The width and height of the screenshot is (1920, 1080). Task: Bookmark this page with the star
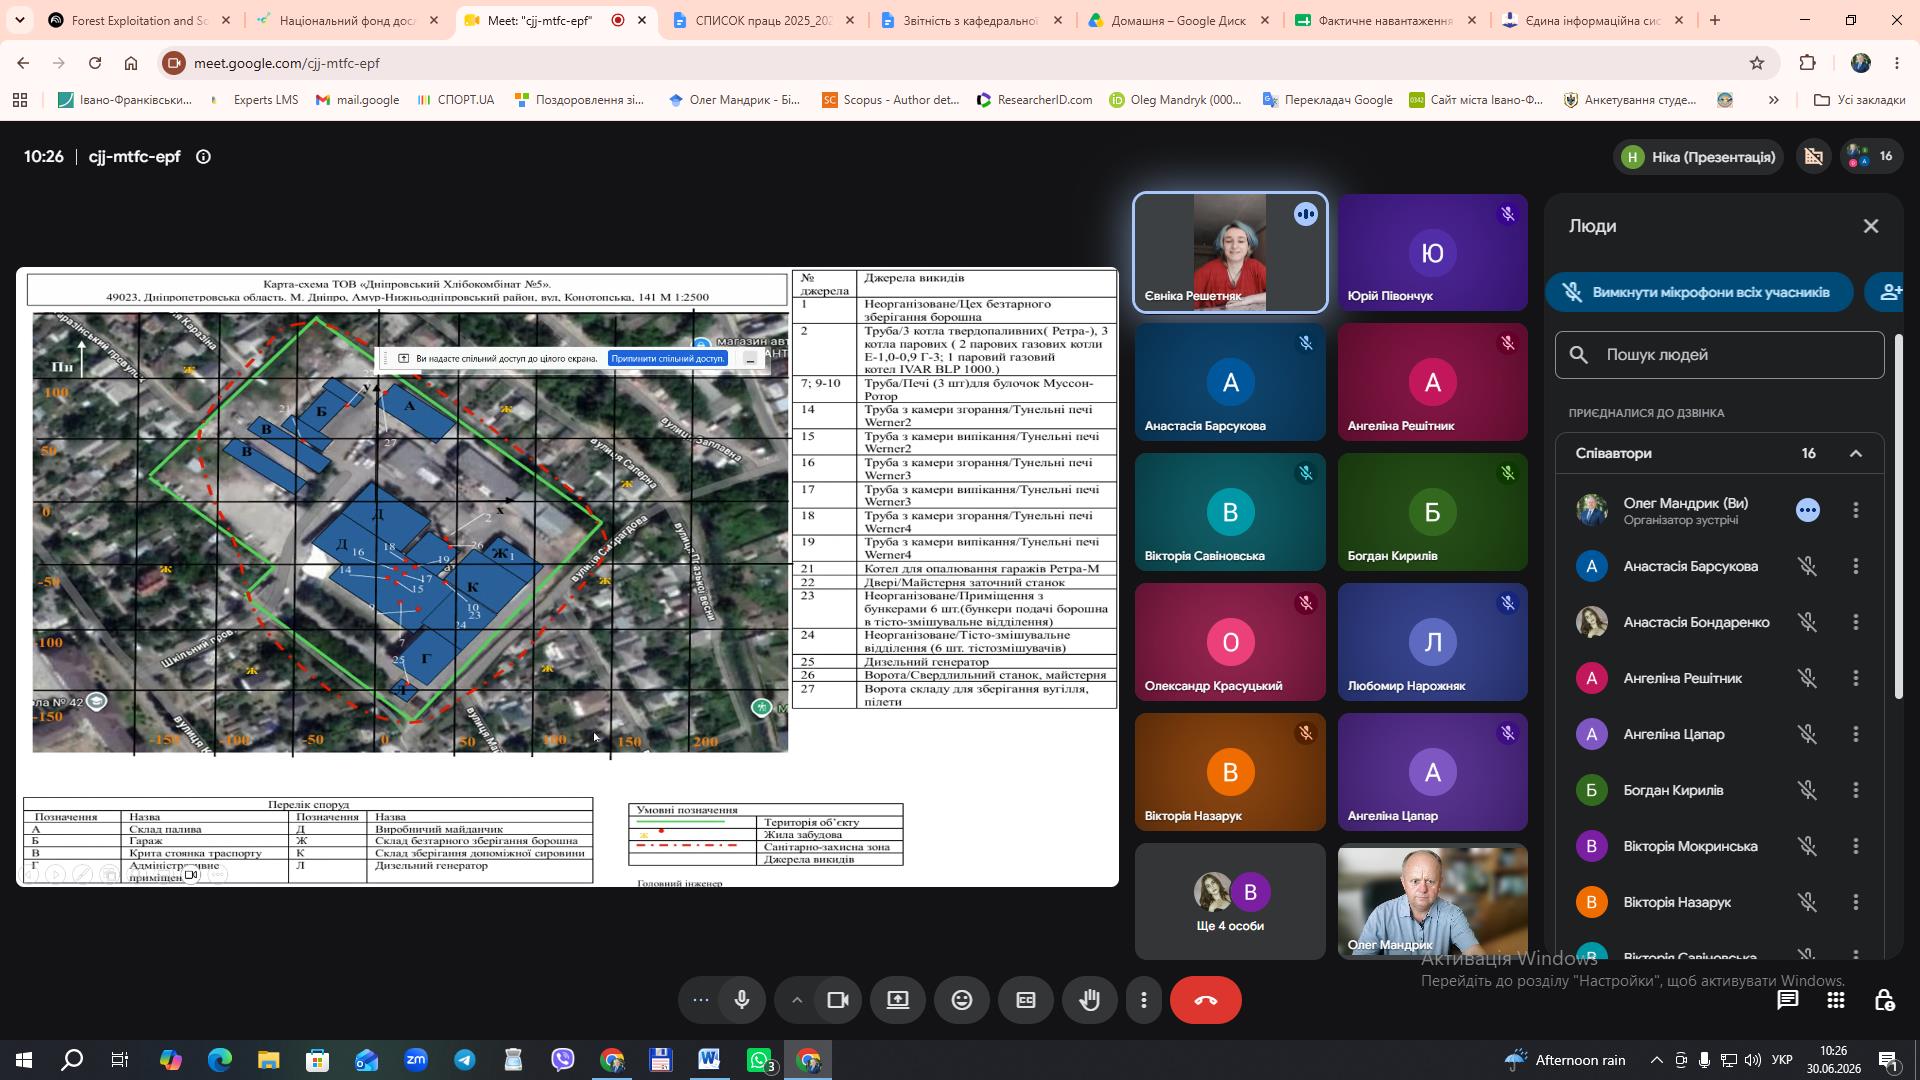click(1757, 63)
